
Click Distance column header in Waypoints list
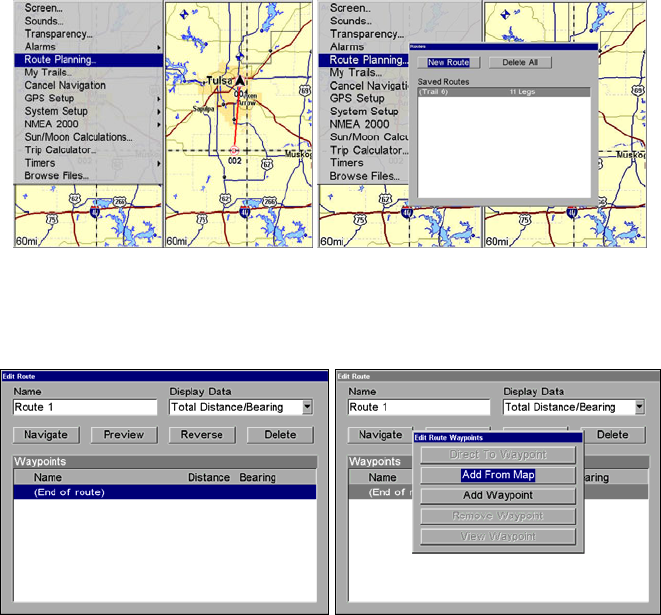(x=209, y=478)
